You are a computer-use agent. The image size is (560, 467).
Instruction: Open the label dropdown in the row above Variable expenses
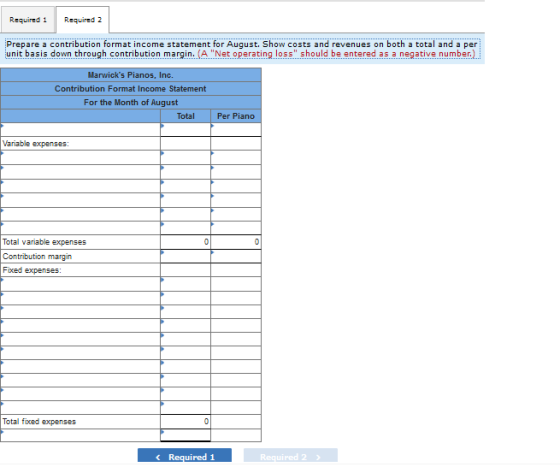(x=80, y=130)
